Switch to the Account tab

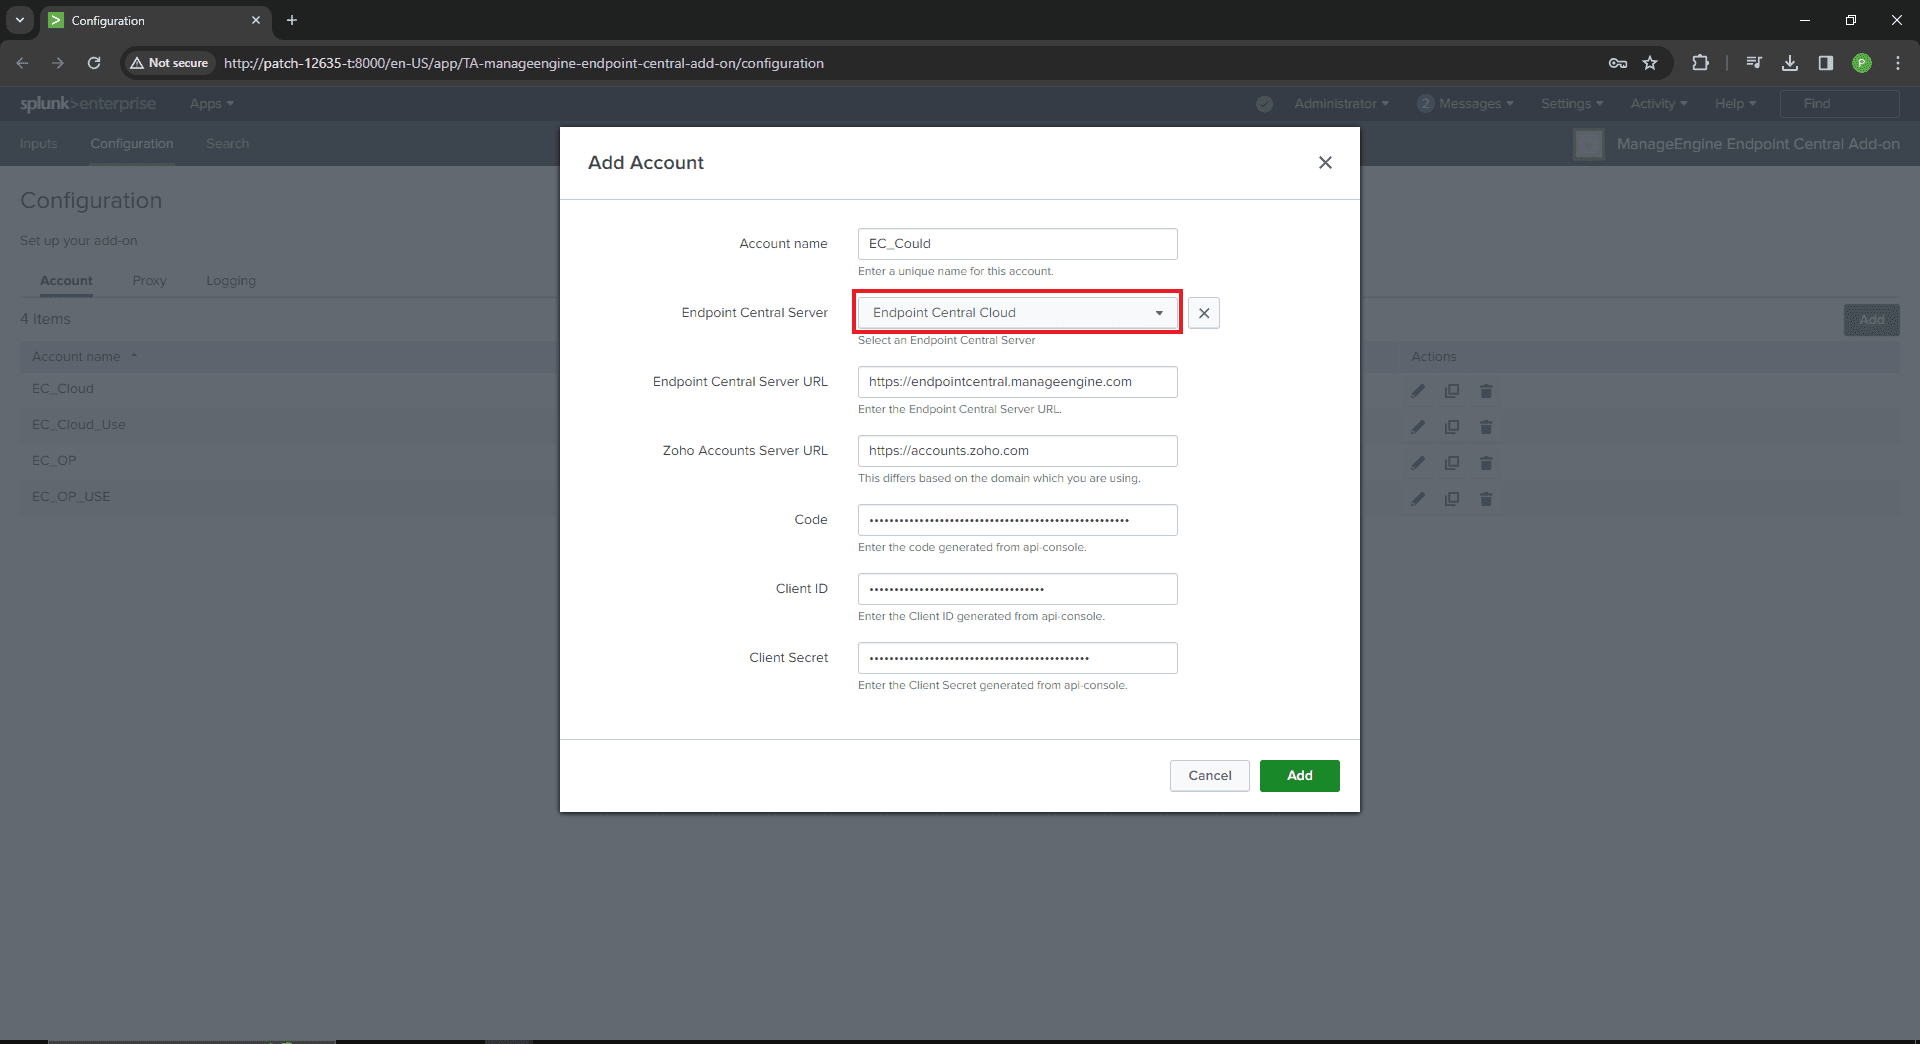(x=66, y=281)
